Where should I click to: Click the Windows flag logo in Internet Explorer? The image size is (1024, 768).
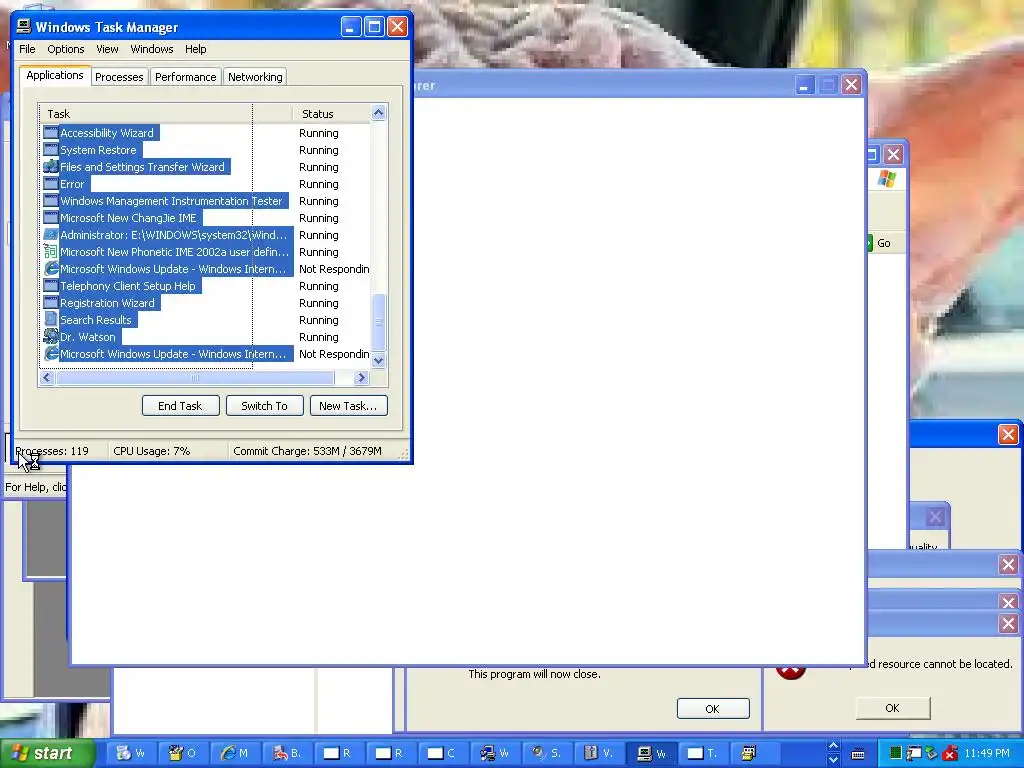(x=887, y=178)
